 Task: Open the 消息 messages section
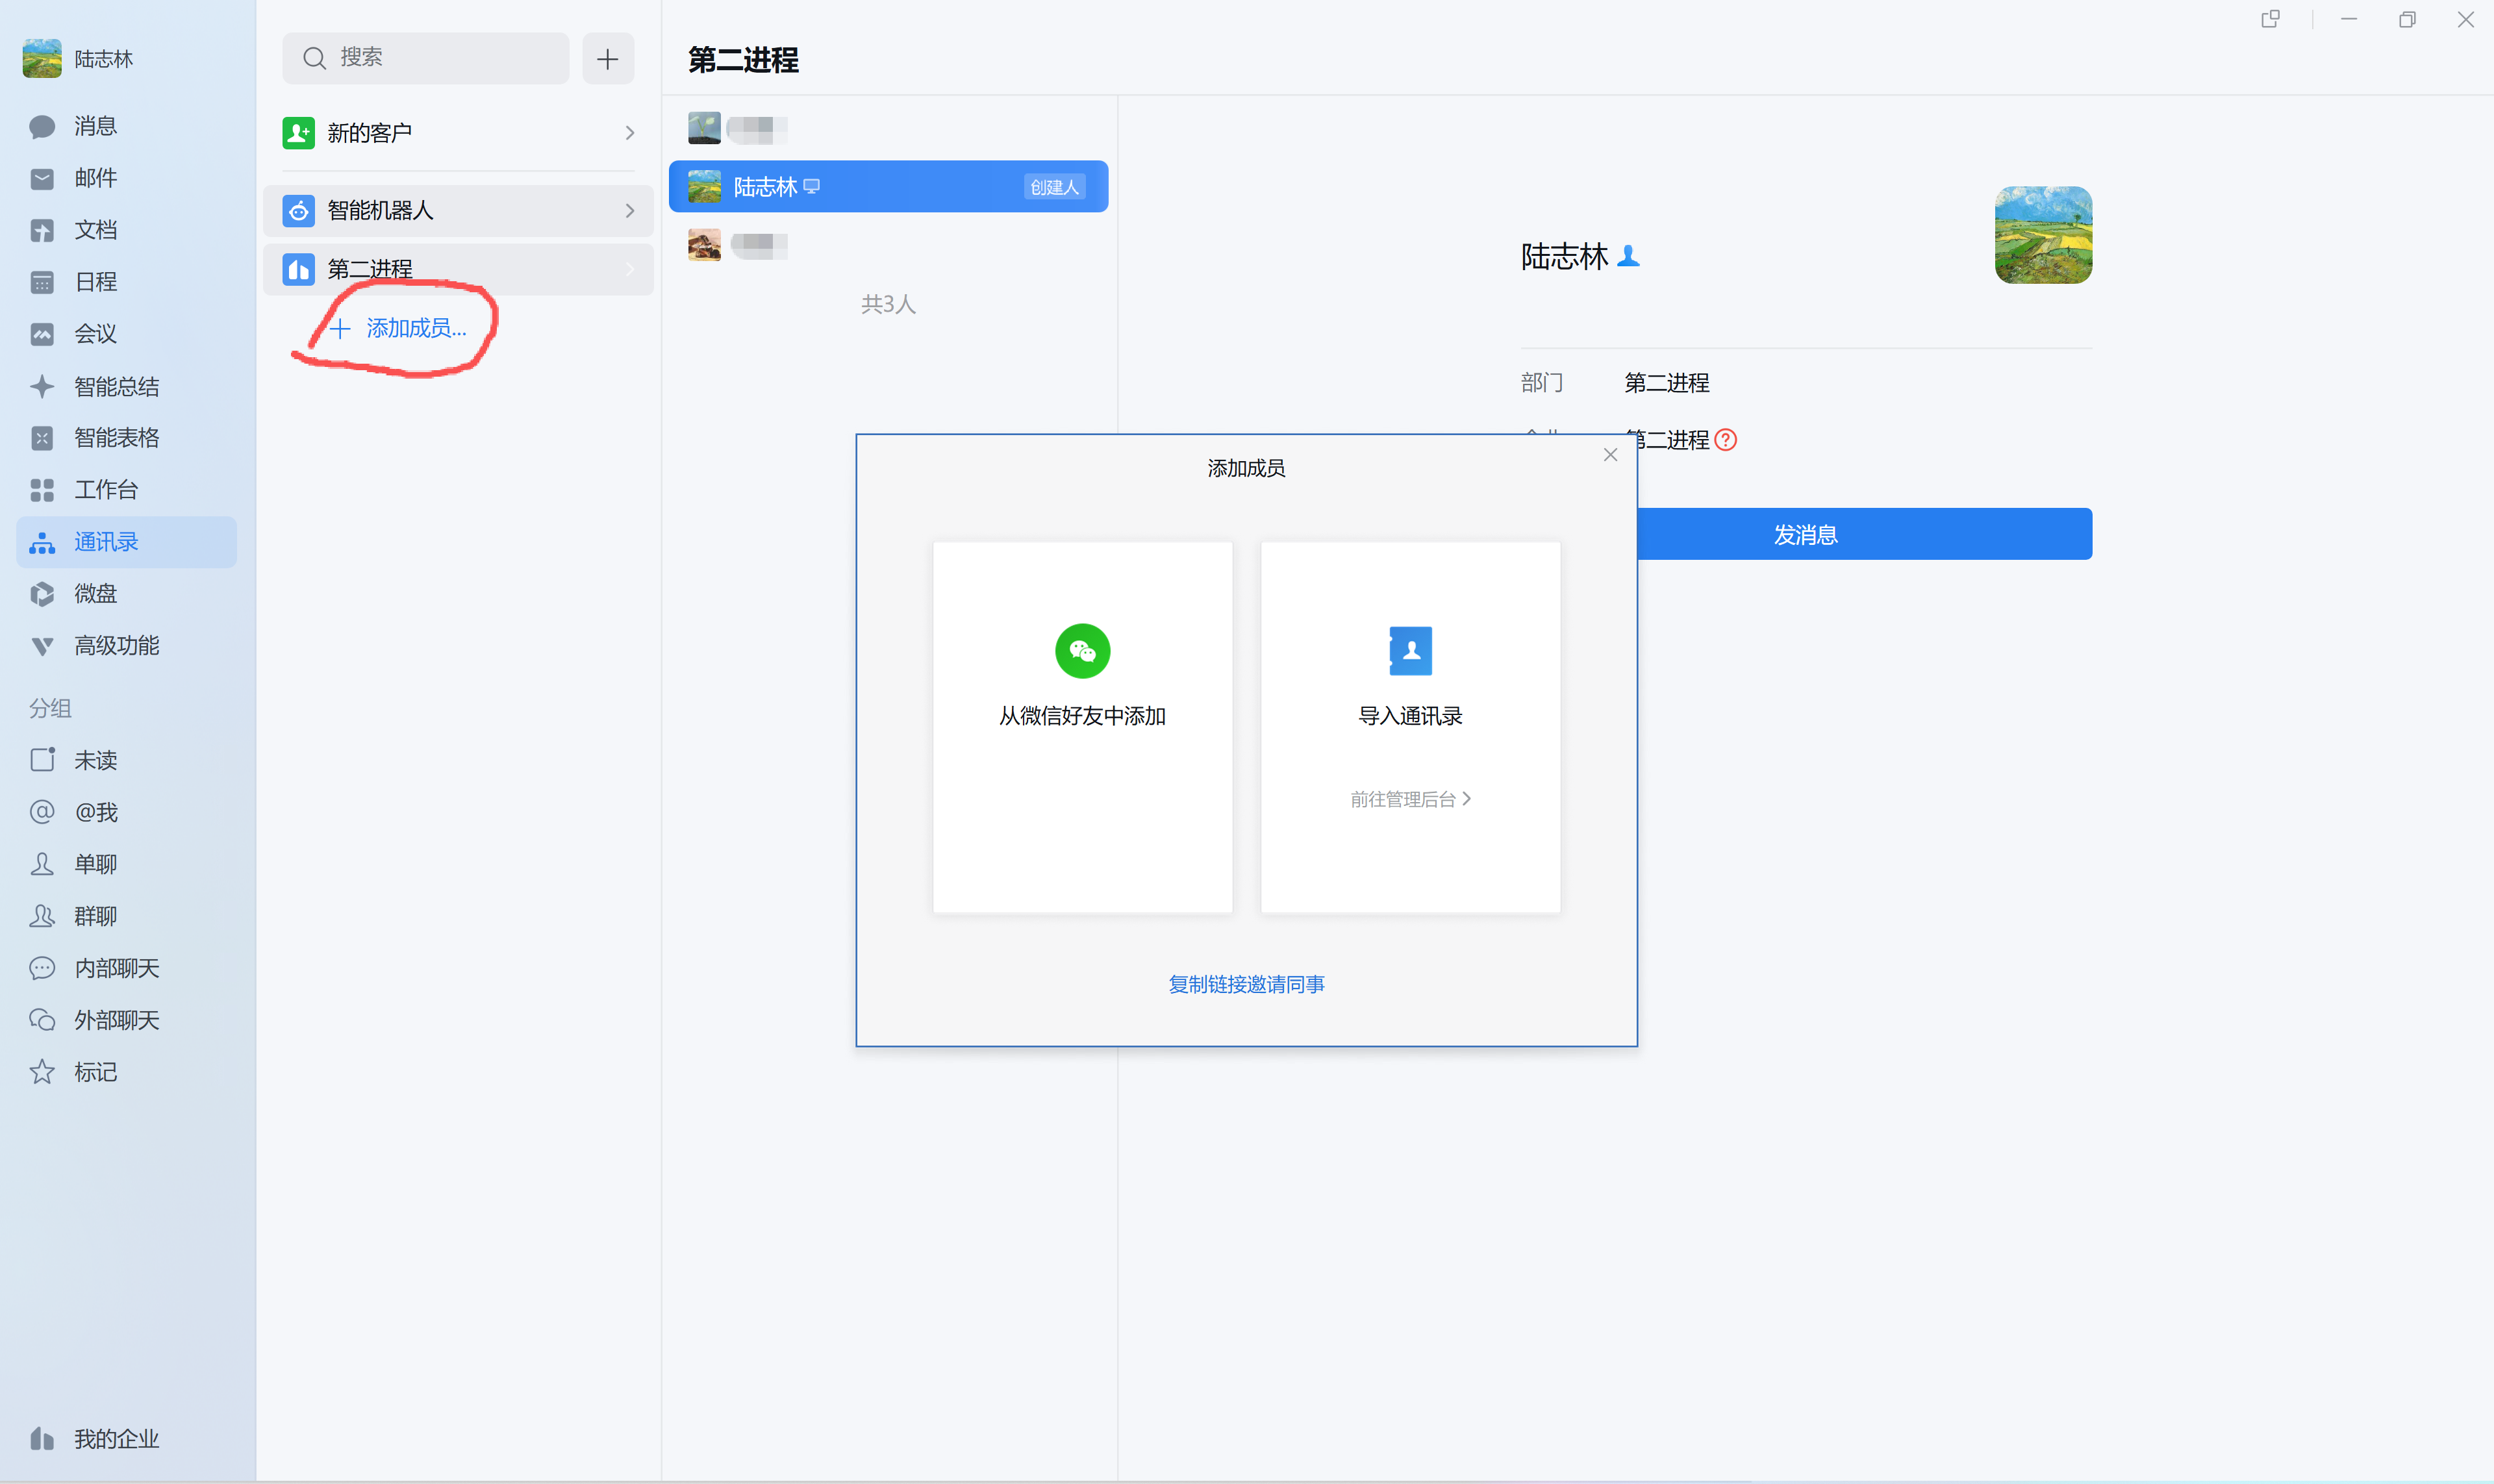126,126
